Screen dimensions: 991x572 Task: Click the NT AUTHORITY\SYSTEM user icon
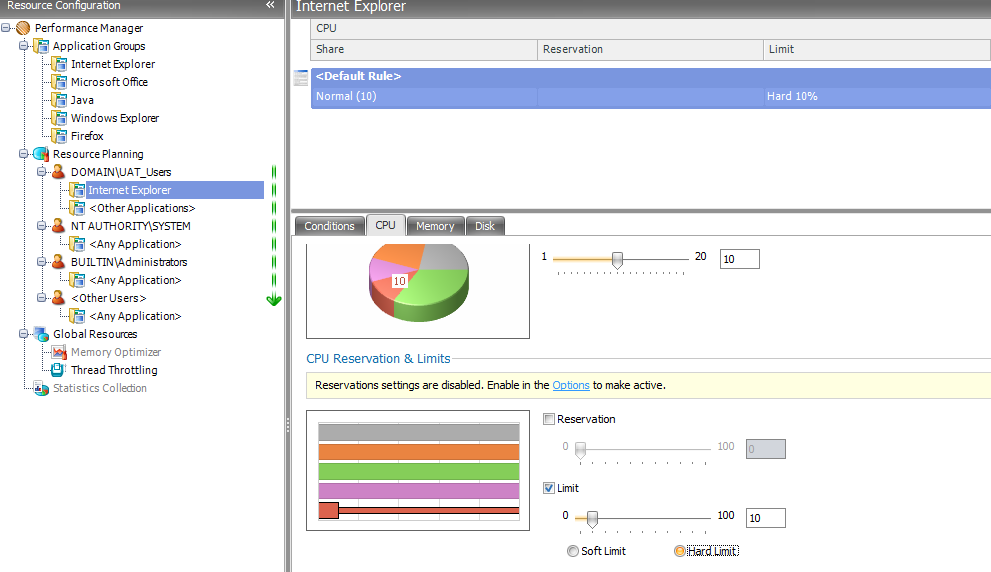(x=59, y=226)
